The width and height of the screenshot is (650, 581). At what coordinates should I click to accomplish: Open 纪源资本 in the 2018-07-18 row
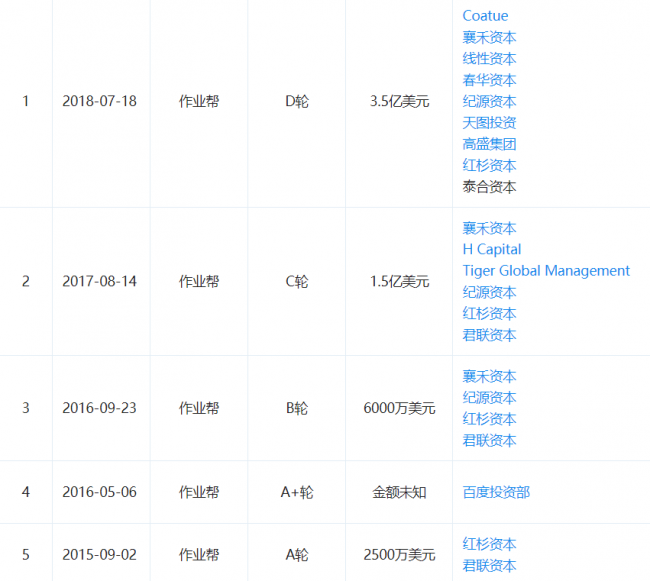click(489, 101)
